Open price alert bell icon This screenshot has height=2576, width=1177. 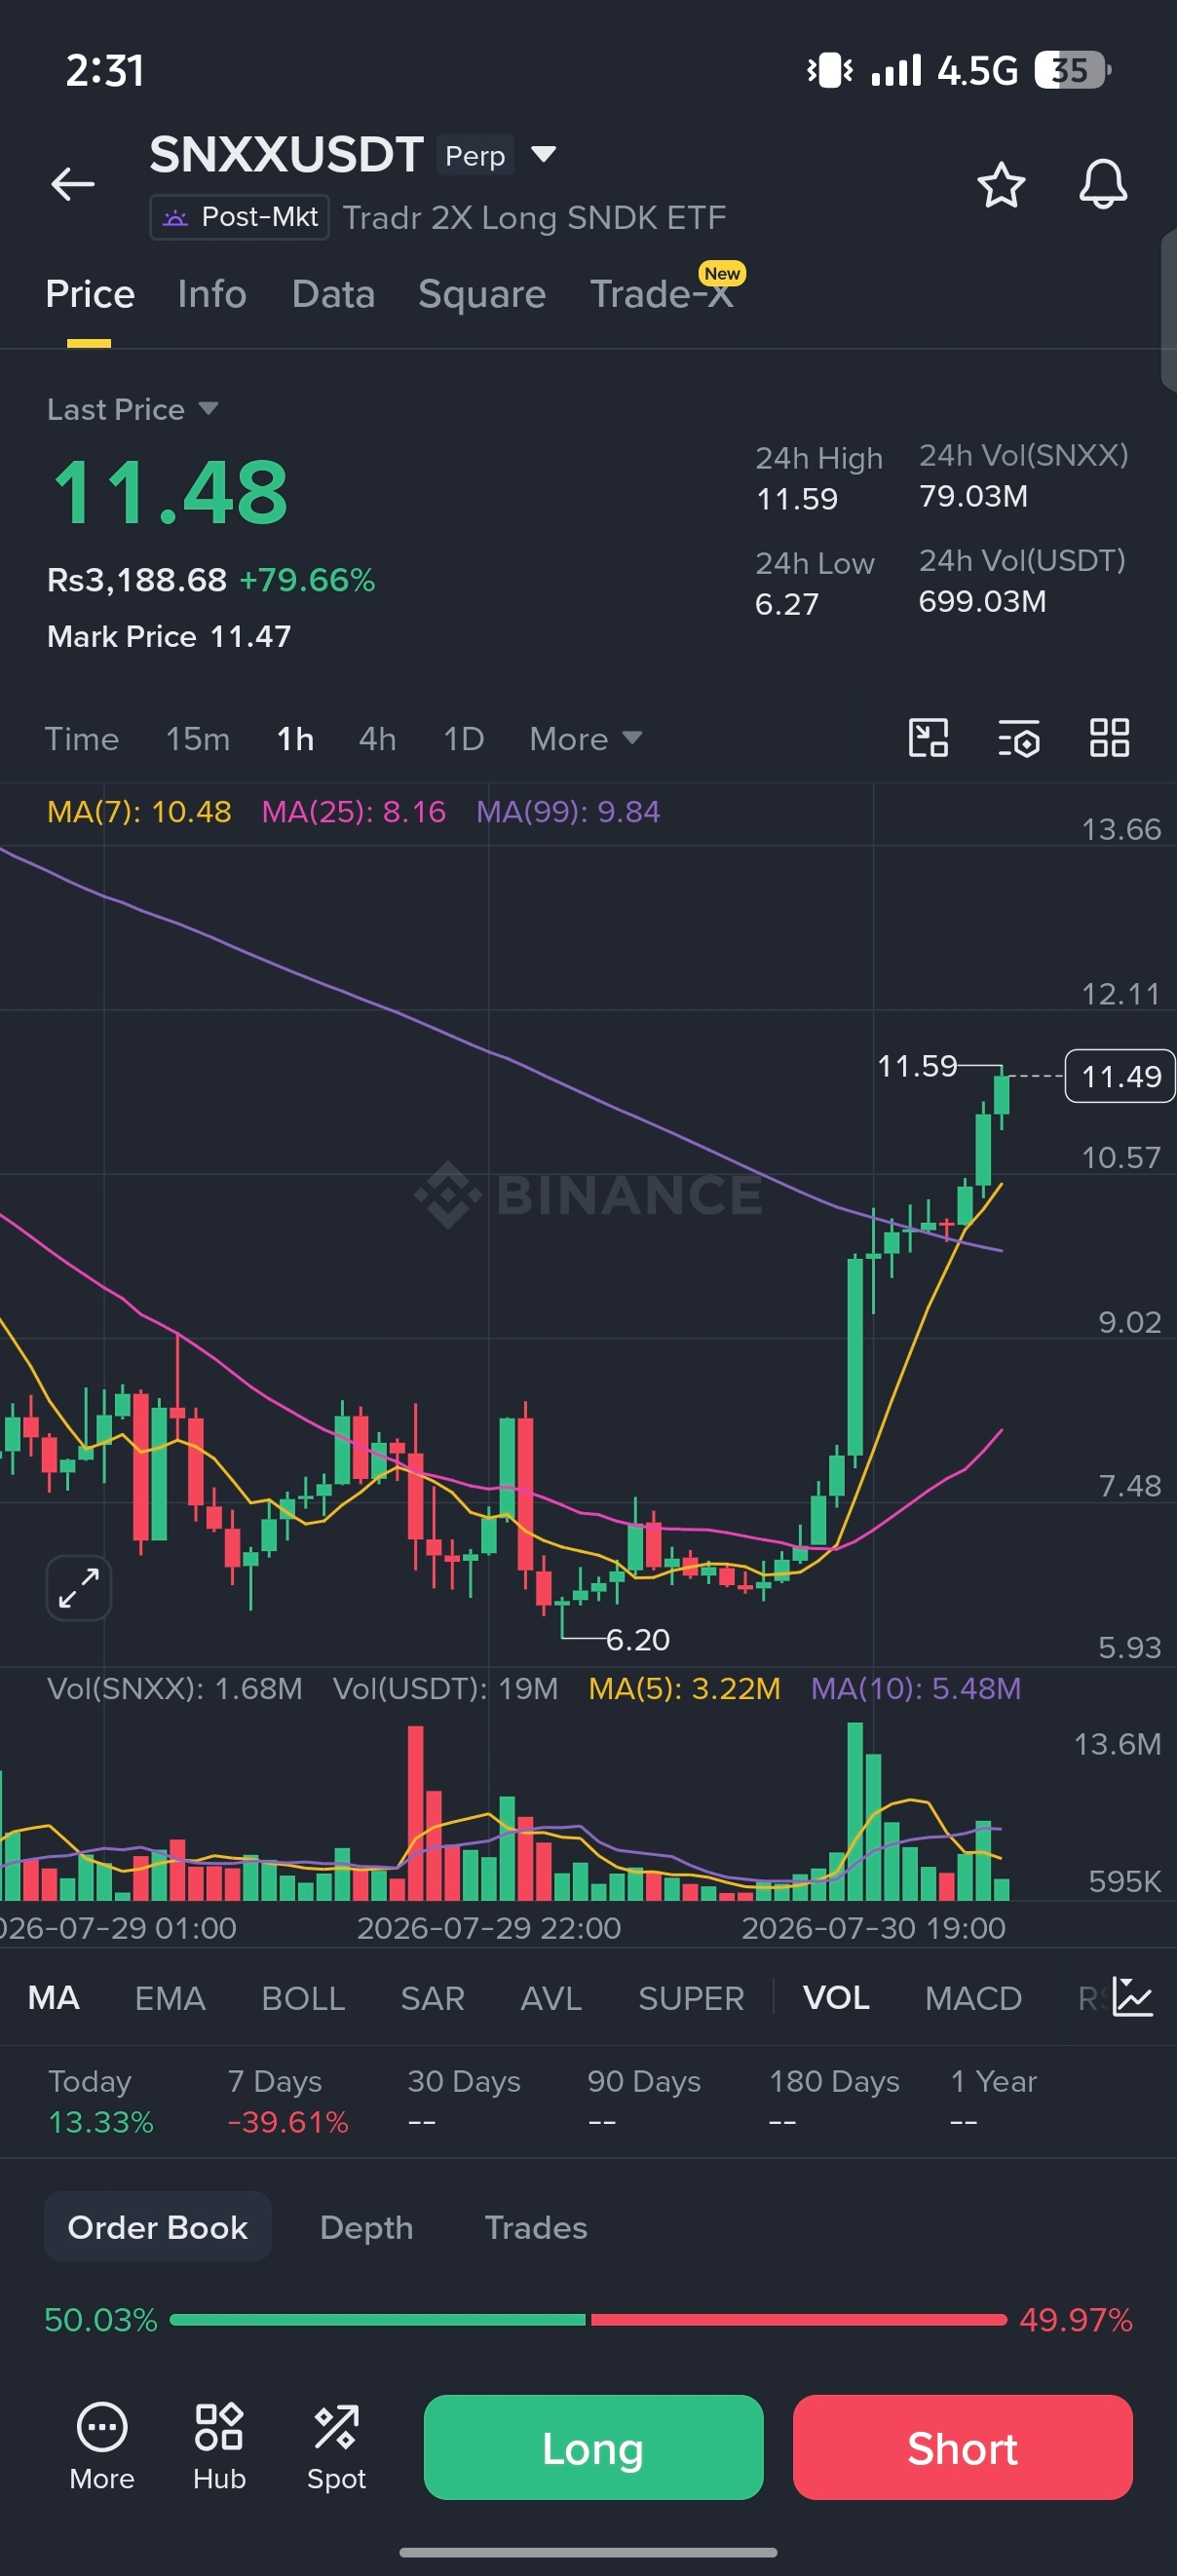1103,185
